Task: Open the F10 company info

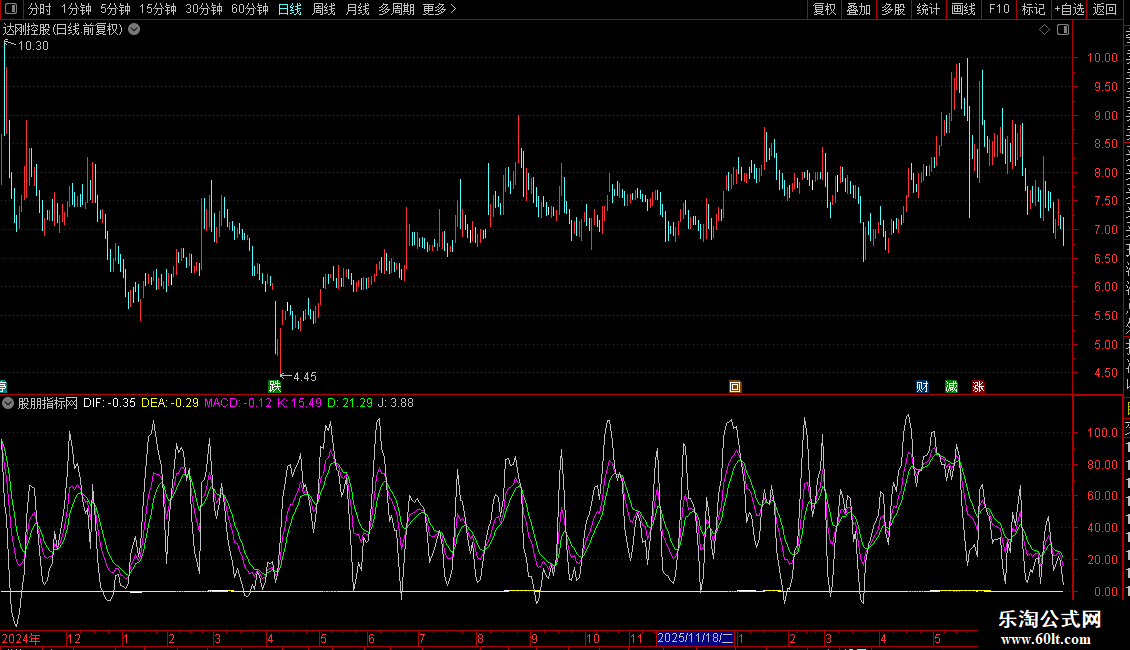Action: [x=999, y=9]
